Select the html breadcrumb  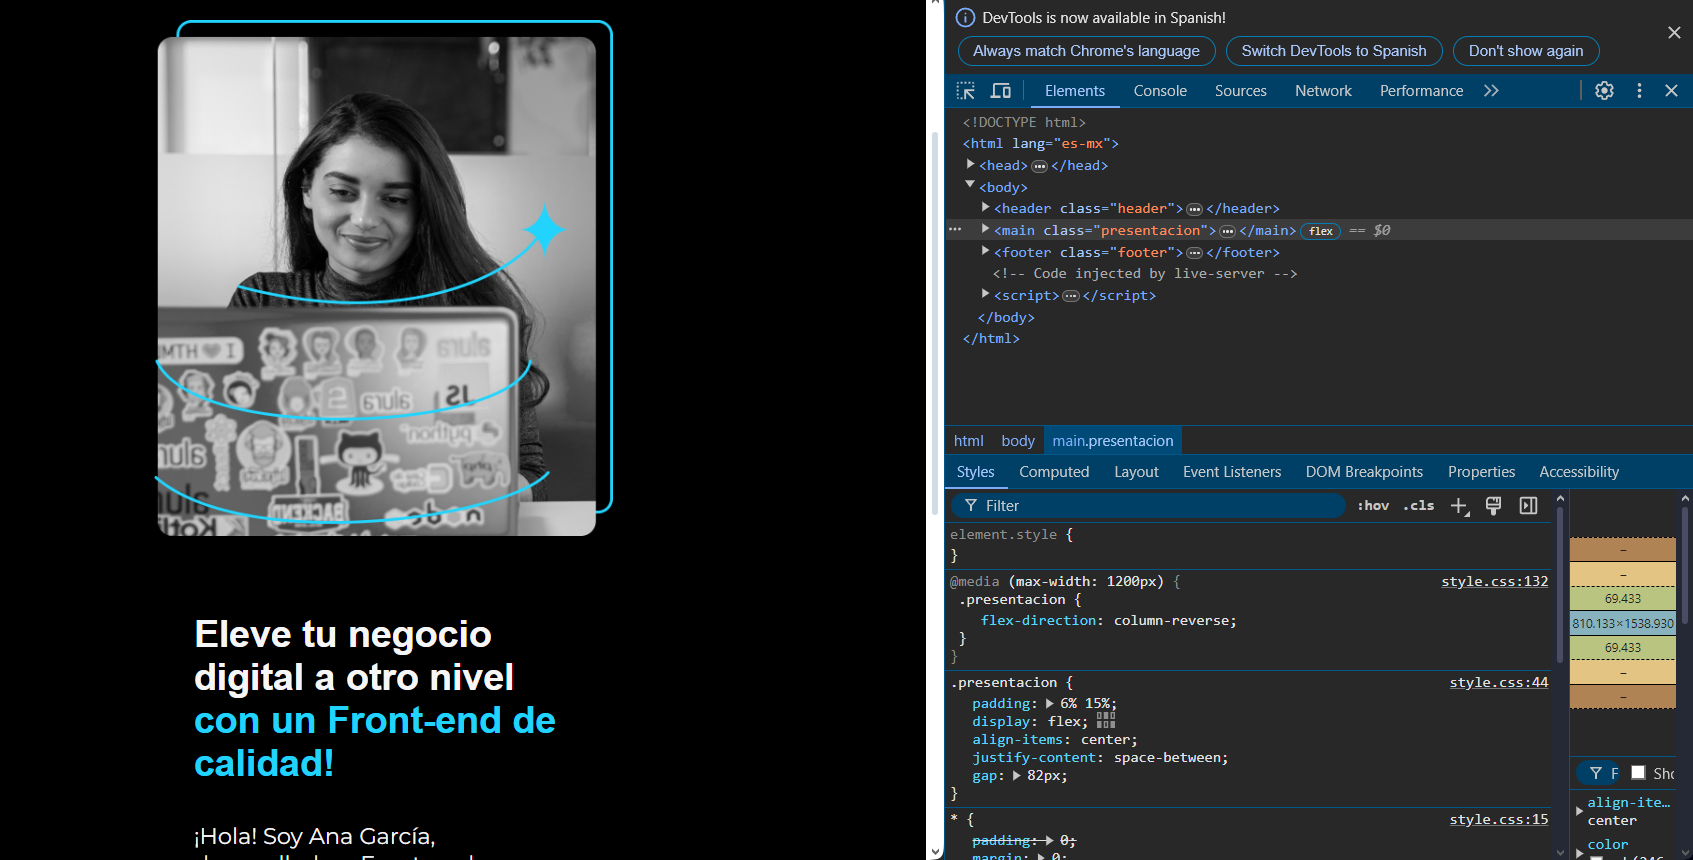[x=968, y=441]
